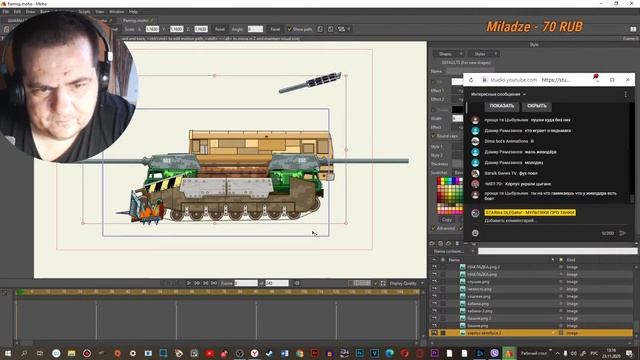The height and width of the screenshot is (360, 640).
Task: Select the first layer row in the list
Action: point(531,267)
